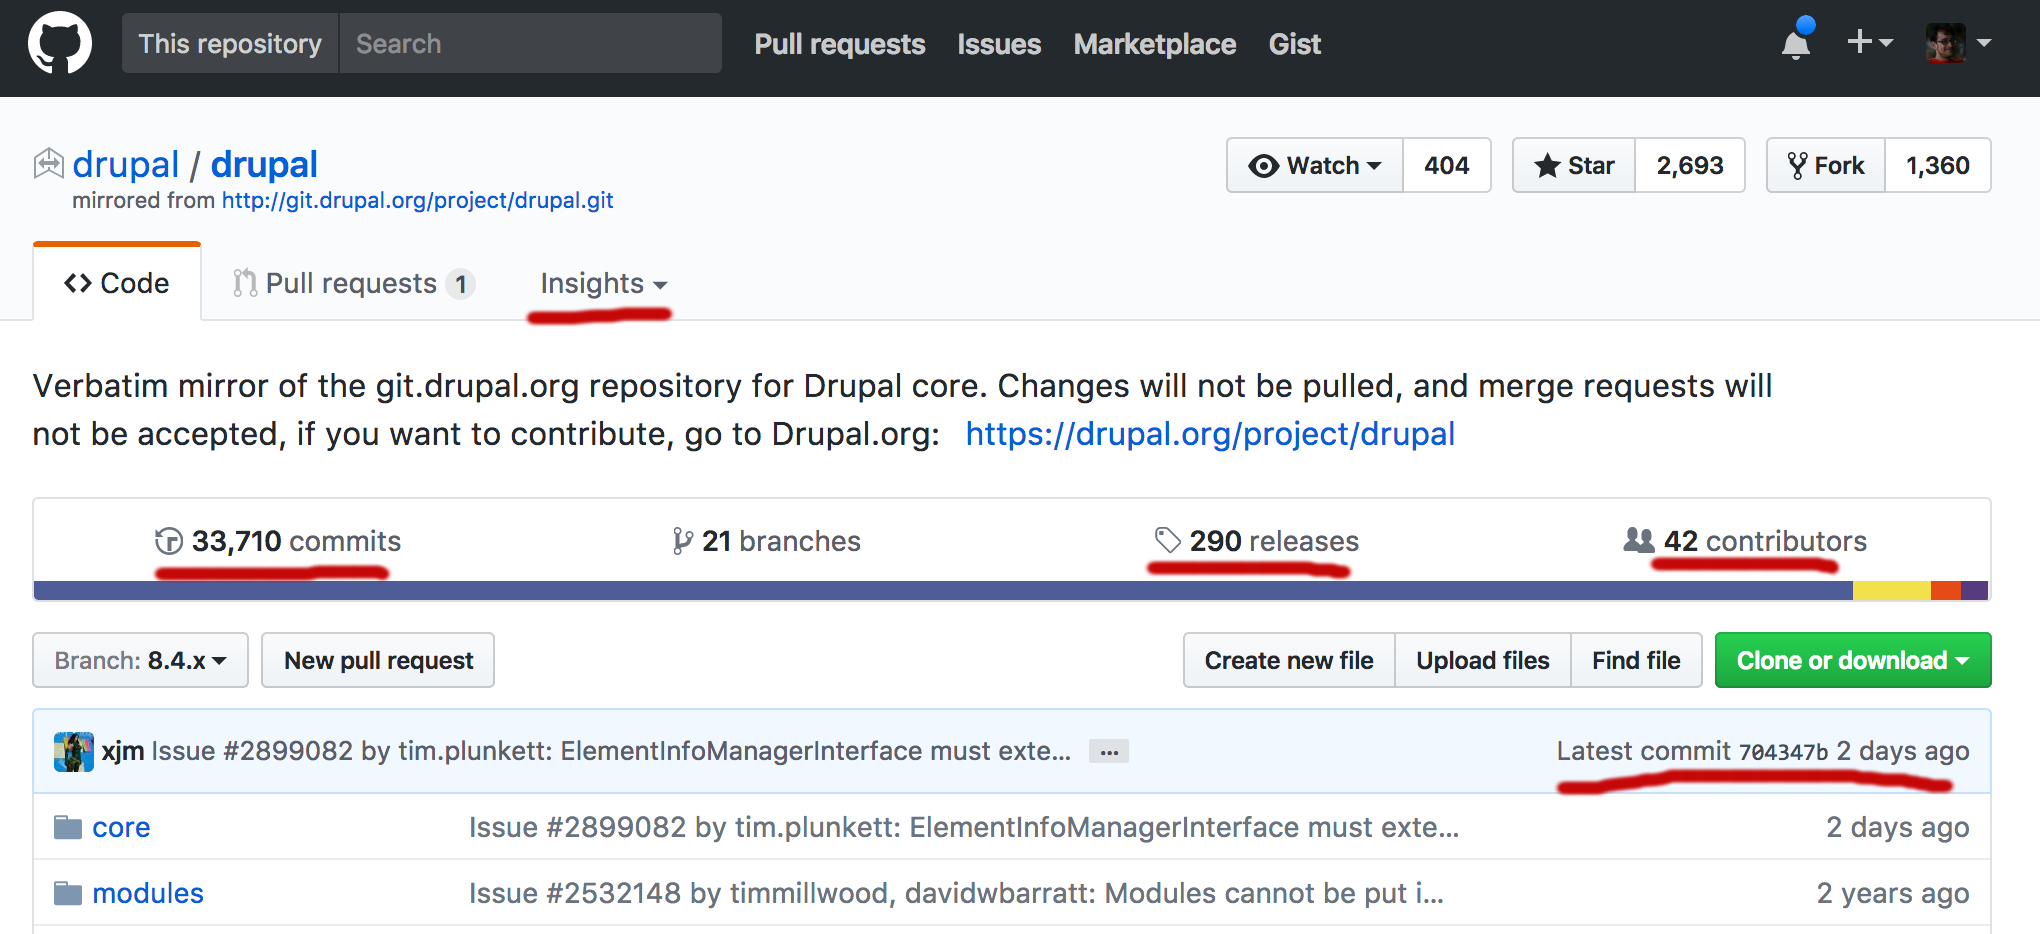Switch to the Code tab
The height and width of the screenshot is (934, 2040).
(117, 283)
